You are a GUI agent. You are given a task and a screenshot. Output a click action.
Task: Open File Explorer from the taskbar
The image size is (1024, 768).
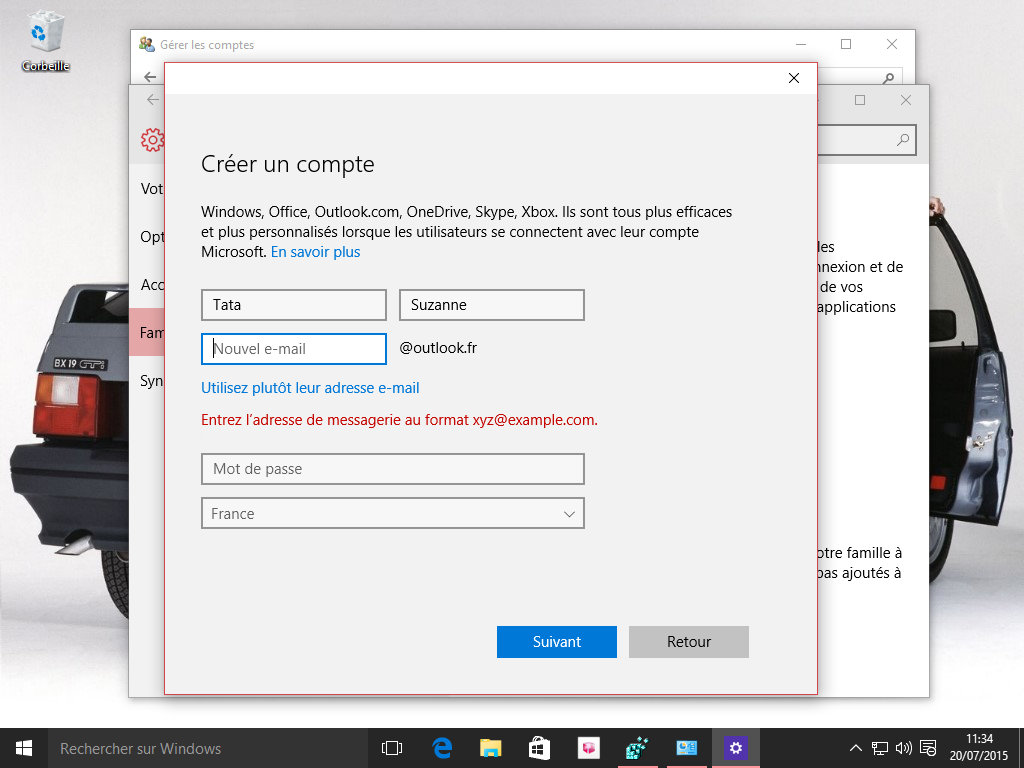490,748
